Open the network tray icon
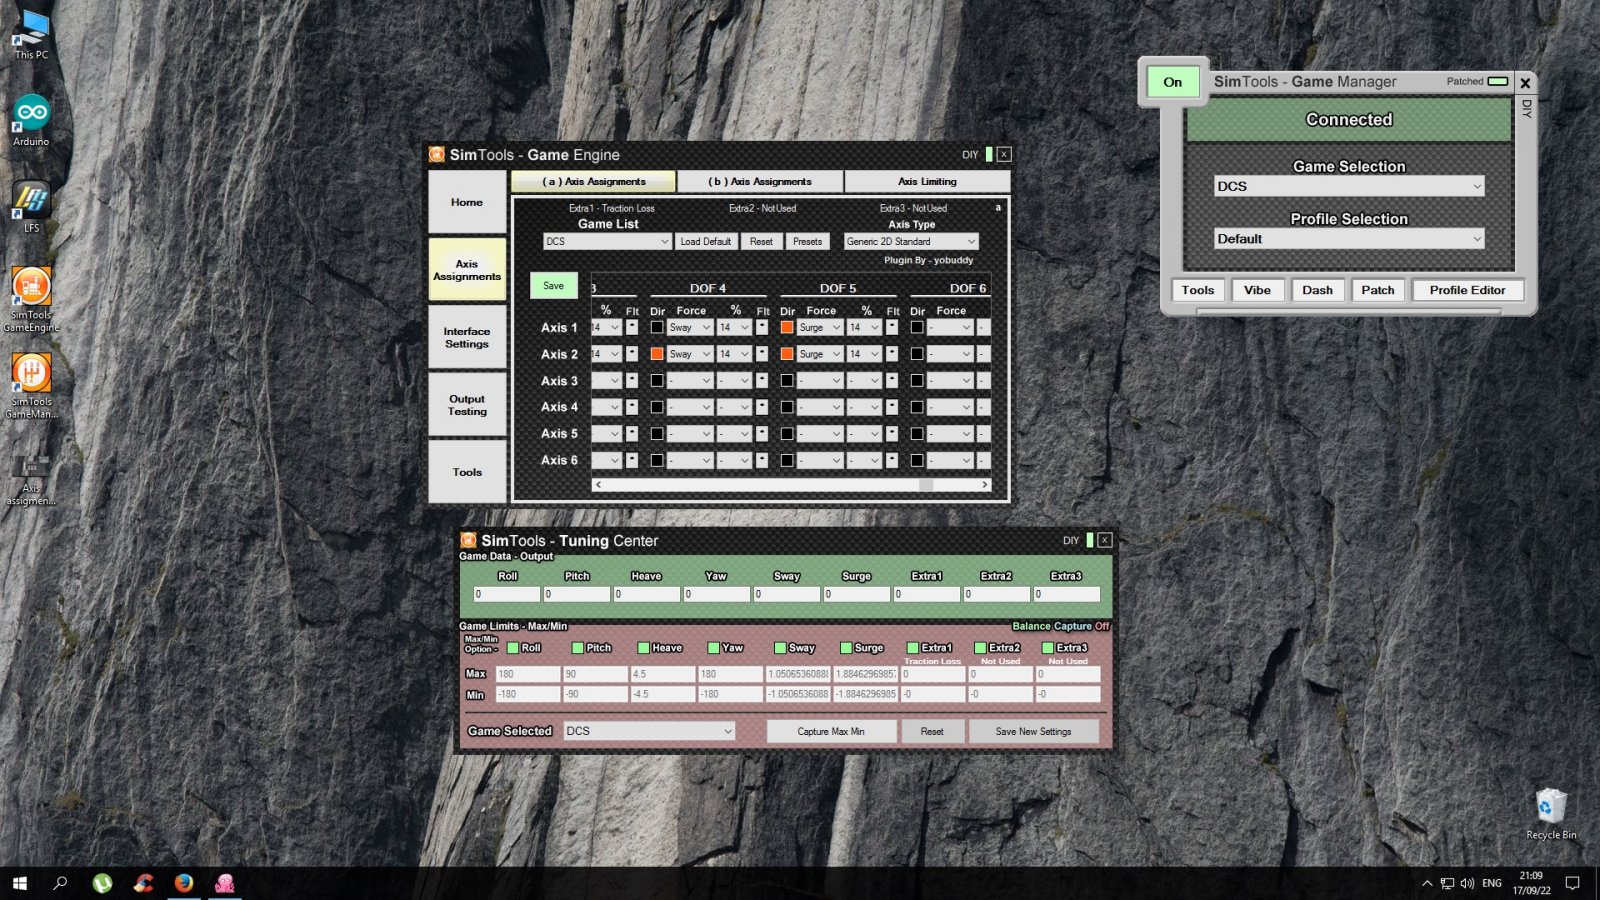 tap(1447, 884)
